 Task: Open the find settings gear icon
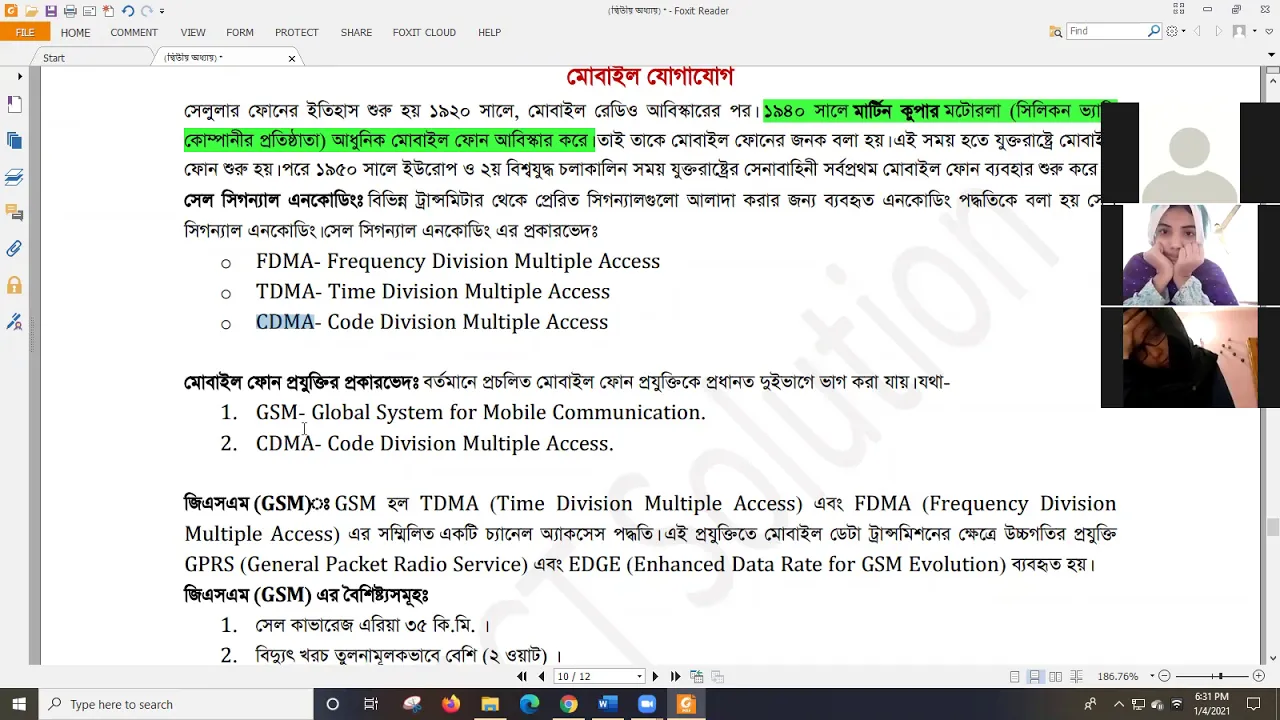[x=1171, y=32]
